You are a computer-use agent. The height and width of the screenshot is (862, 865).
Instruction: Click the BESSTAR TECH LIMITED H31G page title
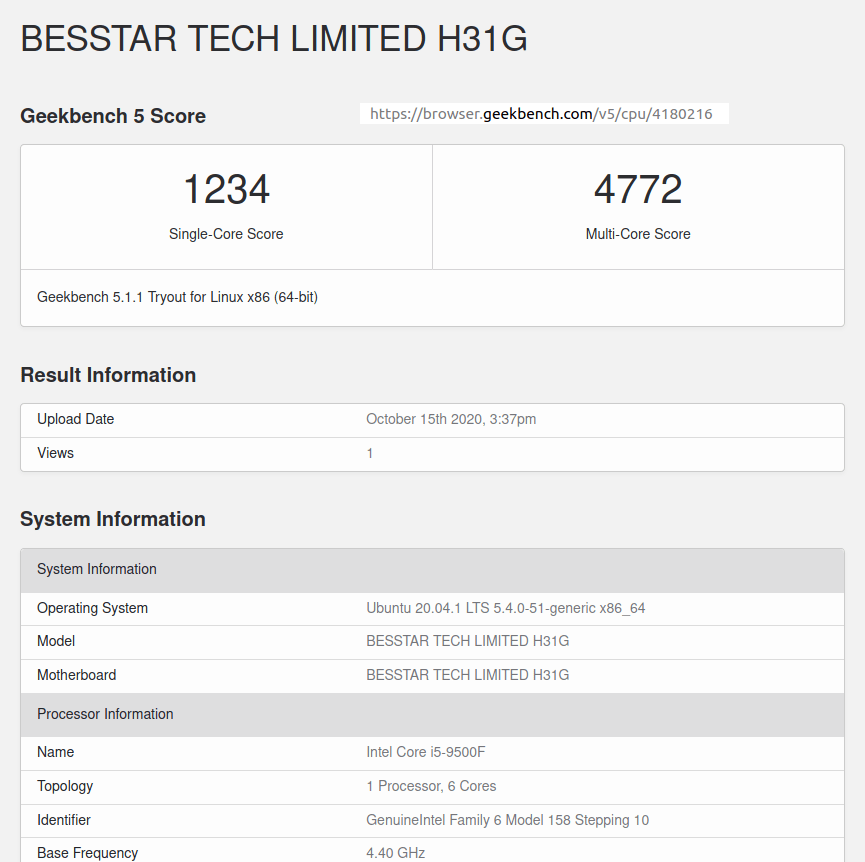274,39
